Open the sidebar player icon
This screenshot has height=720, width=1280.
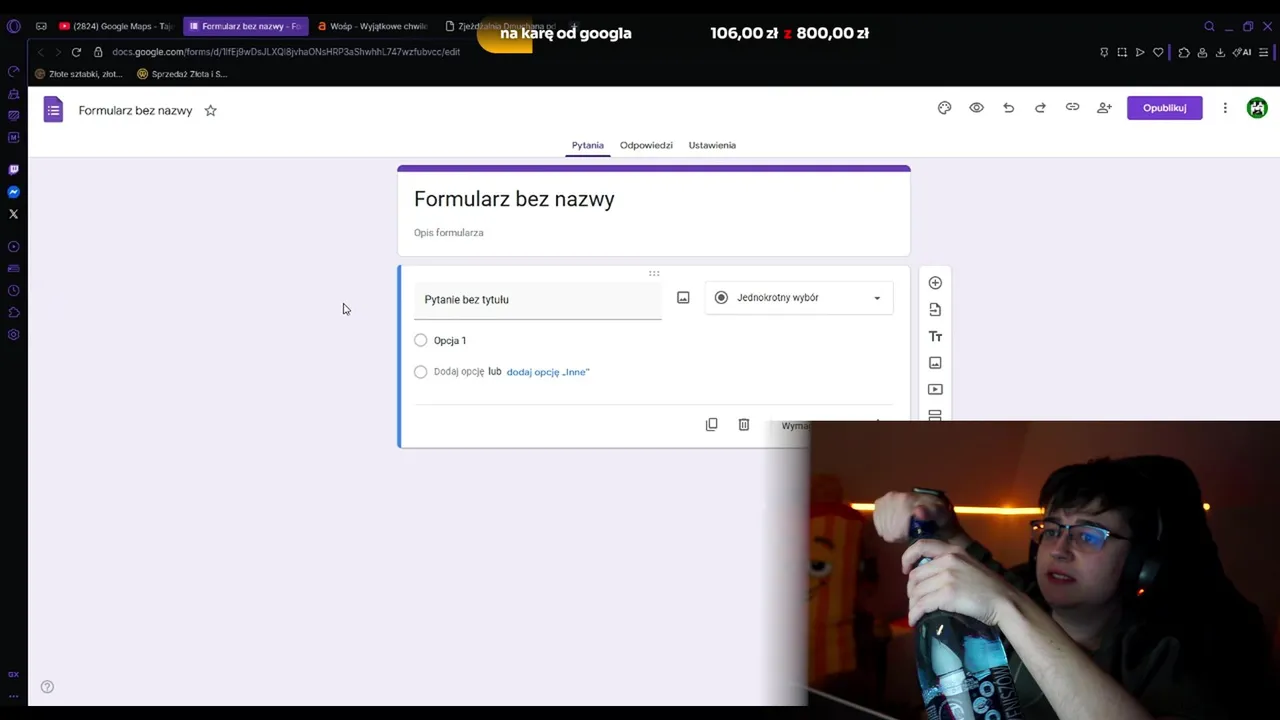13,246
